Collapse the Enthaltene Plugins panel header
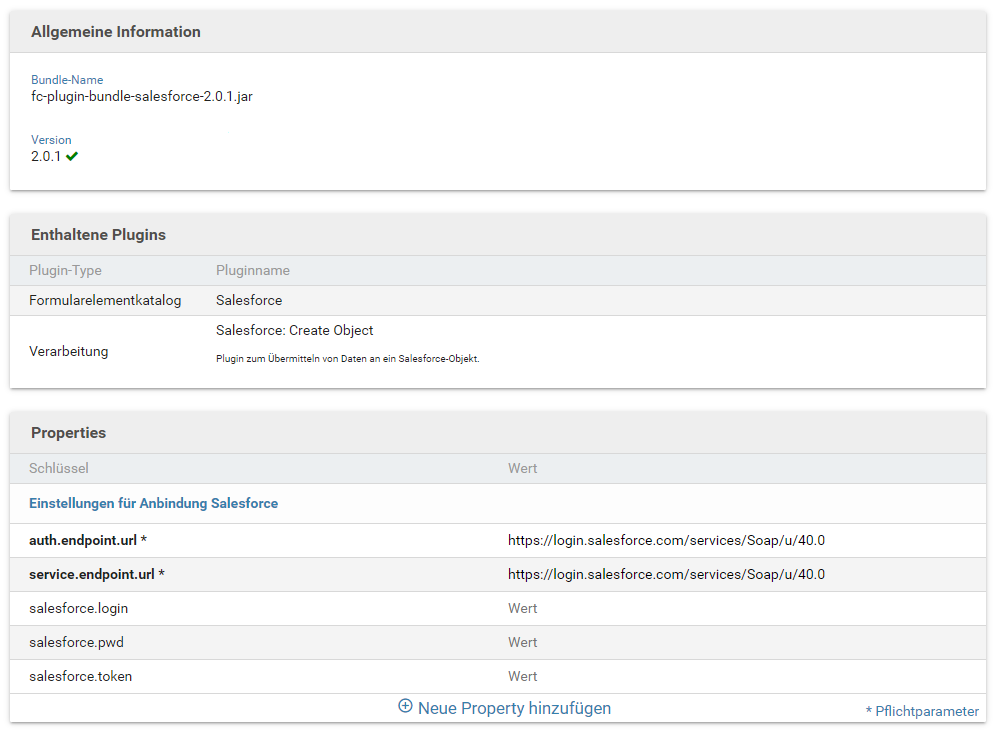1000x730 pixels. coord(98,235)
